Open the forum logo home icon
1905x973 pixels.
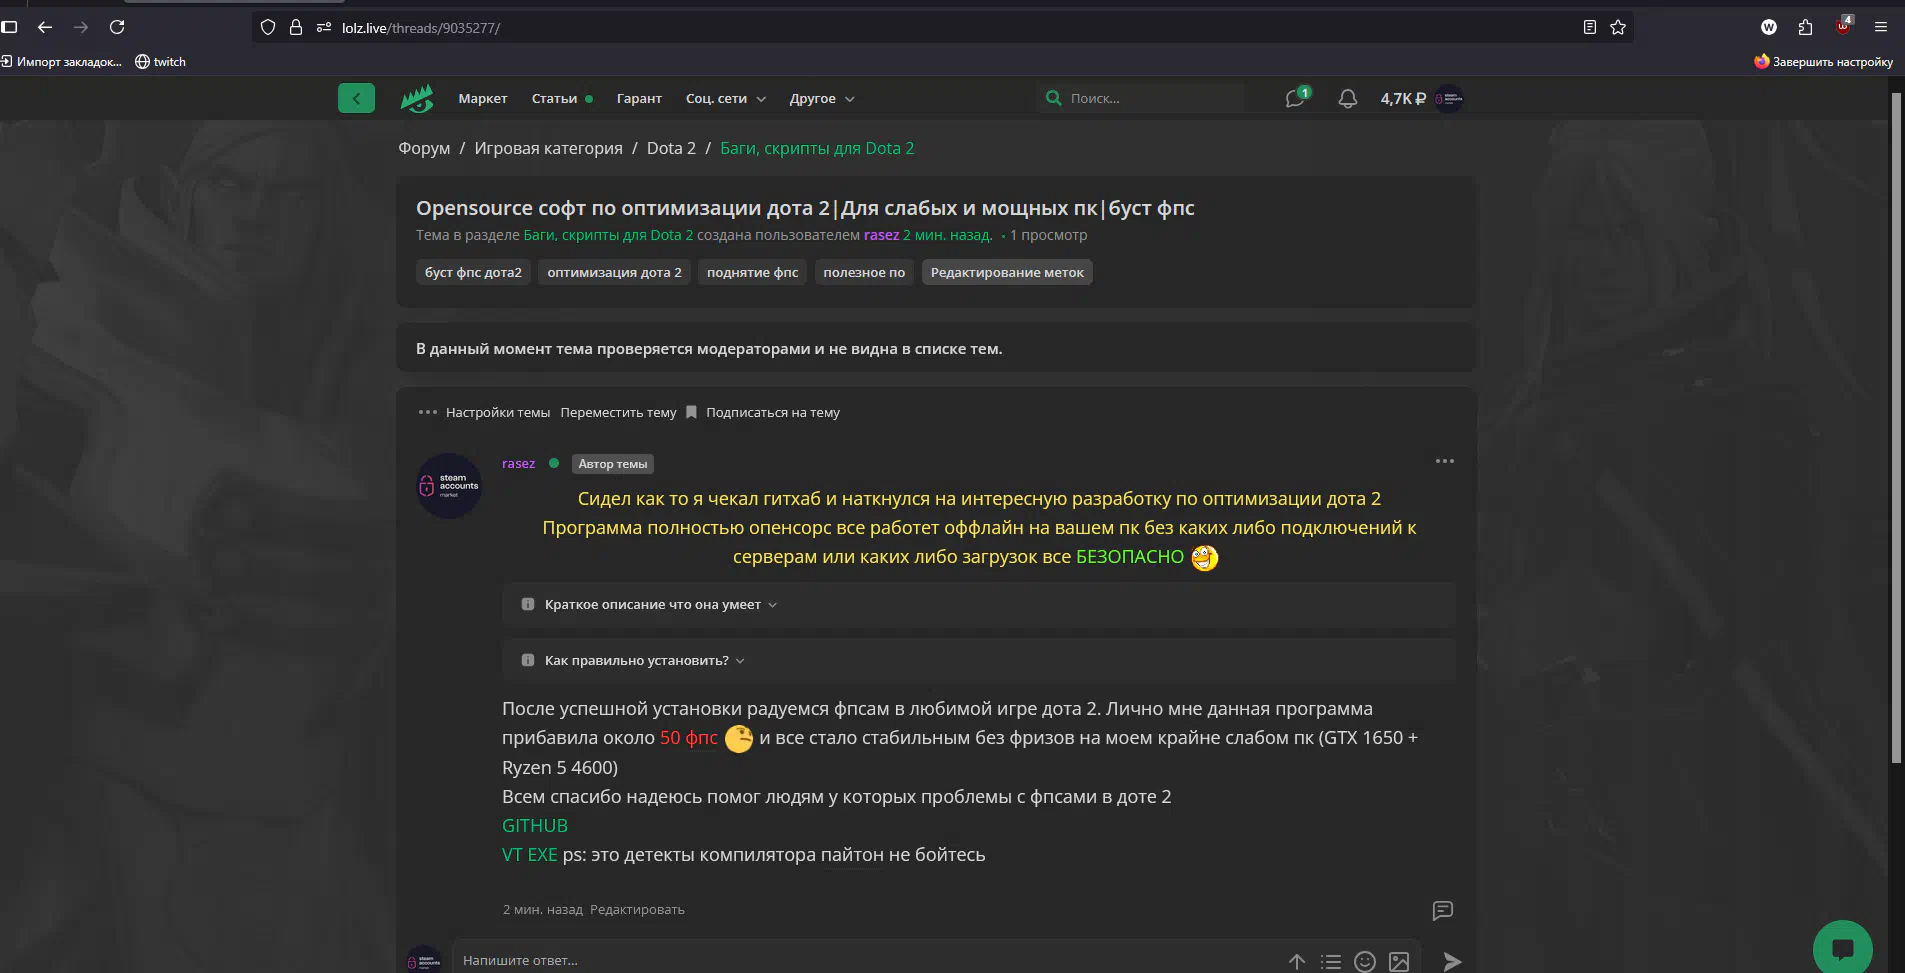point(417,98)
